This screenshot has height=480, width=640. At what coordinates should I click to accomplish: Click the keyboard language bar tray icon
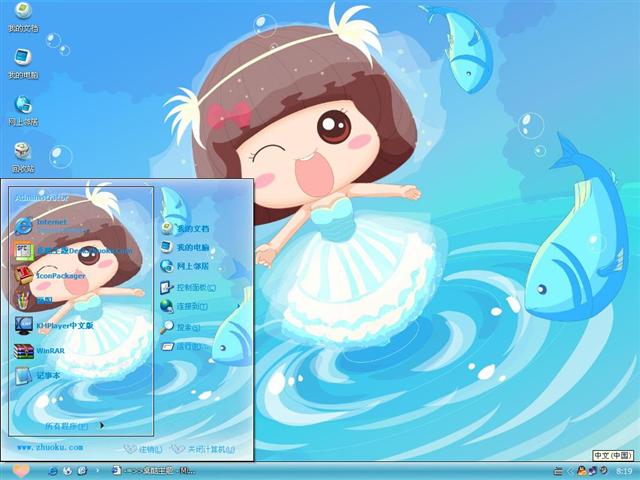(558, 471)
